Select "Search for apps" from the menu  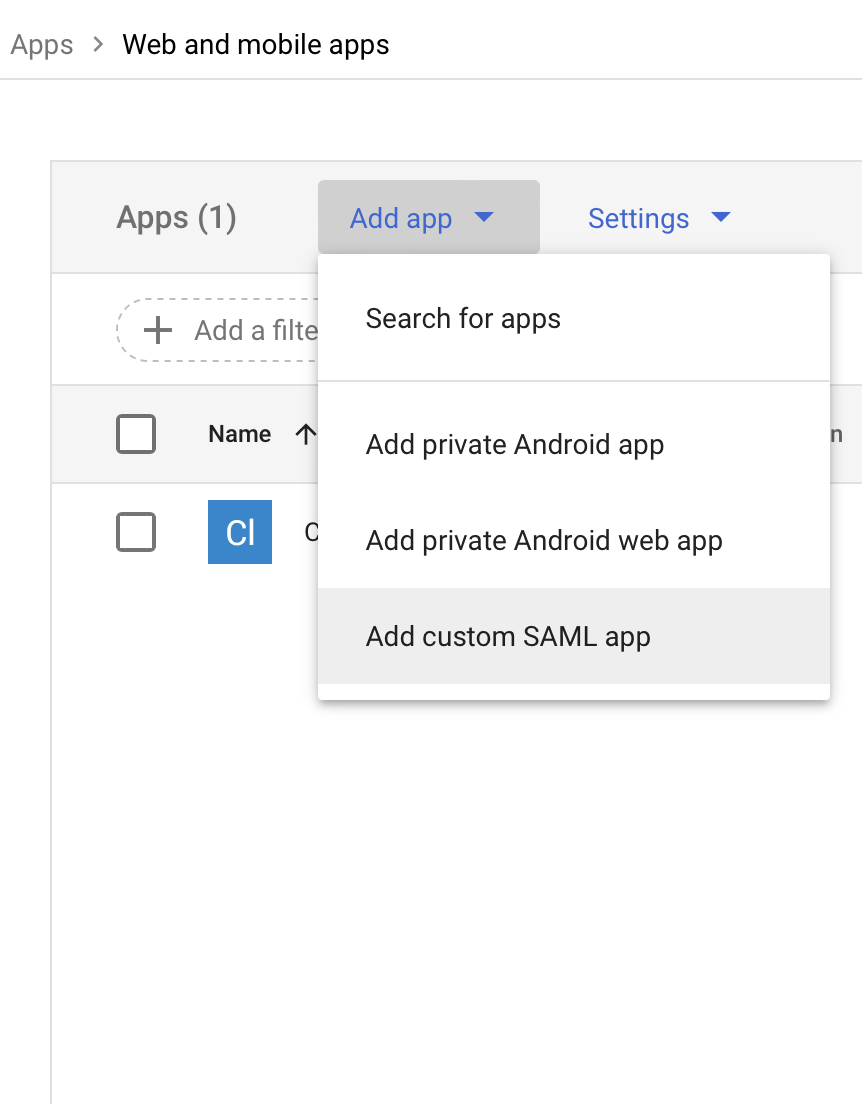pos(462,318)
